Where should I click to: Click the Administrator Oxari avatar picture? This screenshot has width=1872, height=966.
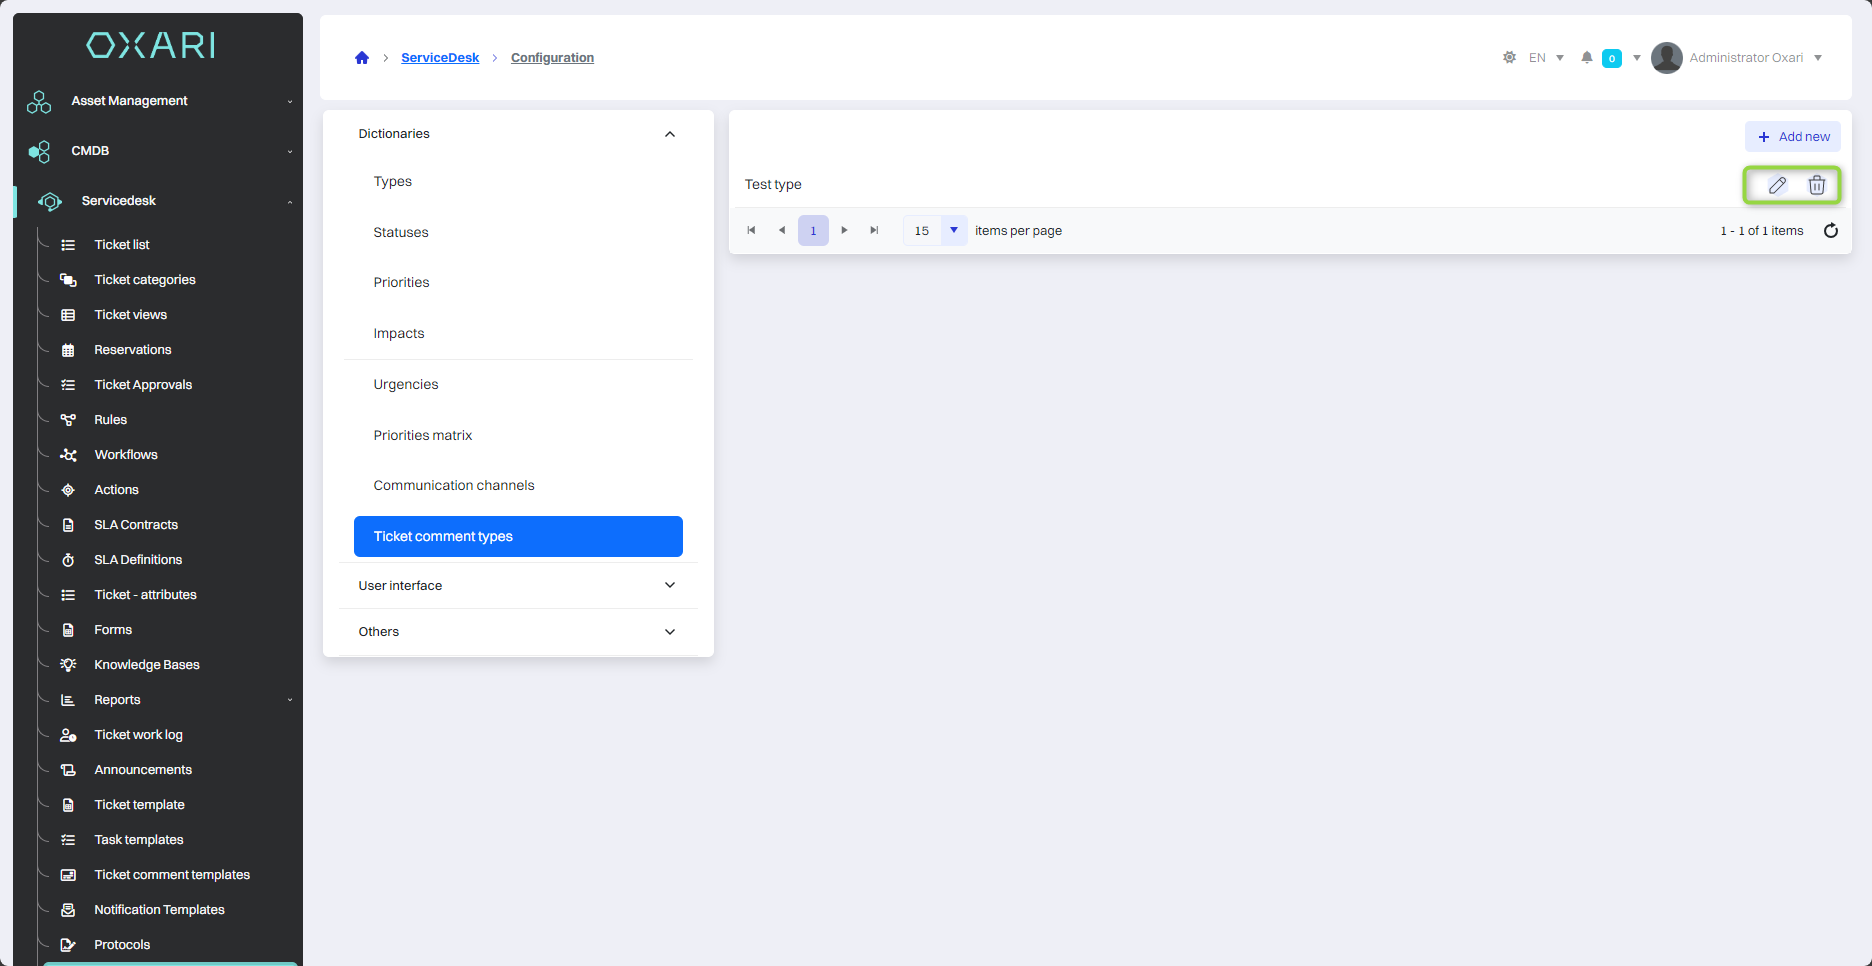[x=1666, y=58]
